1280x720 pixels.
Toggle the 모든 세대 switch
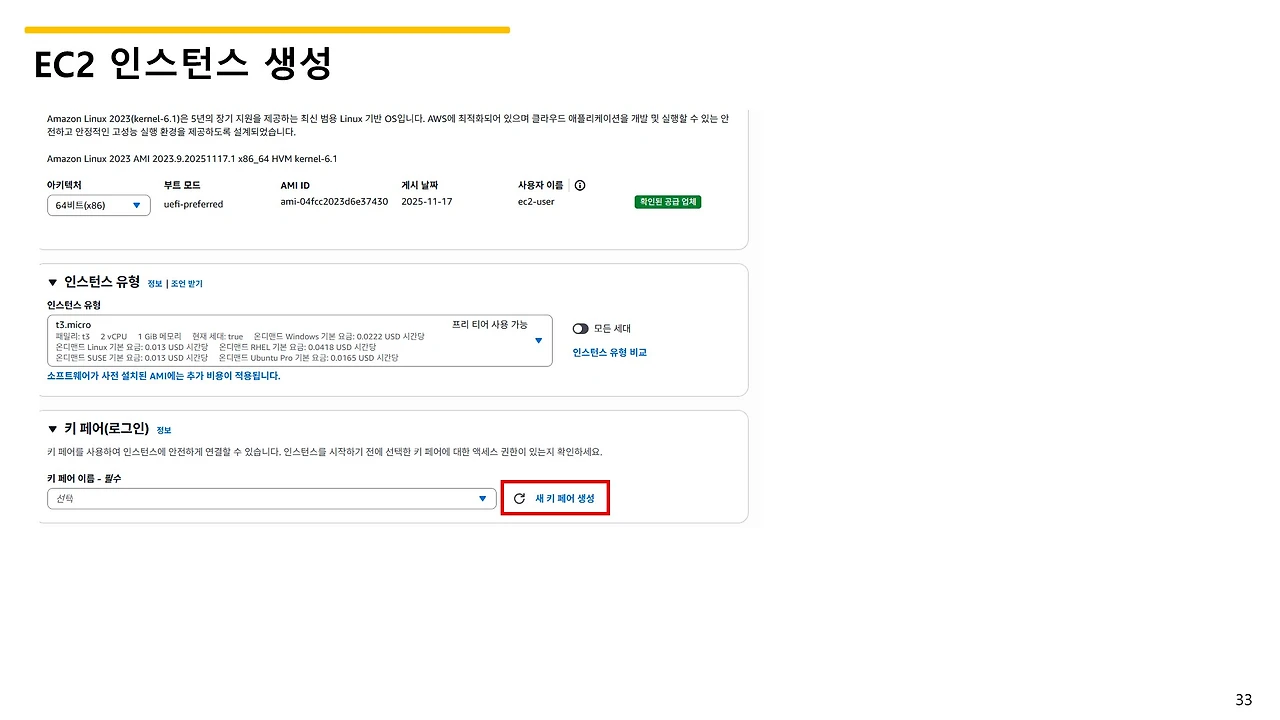tap(580, 328)
